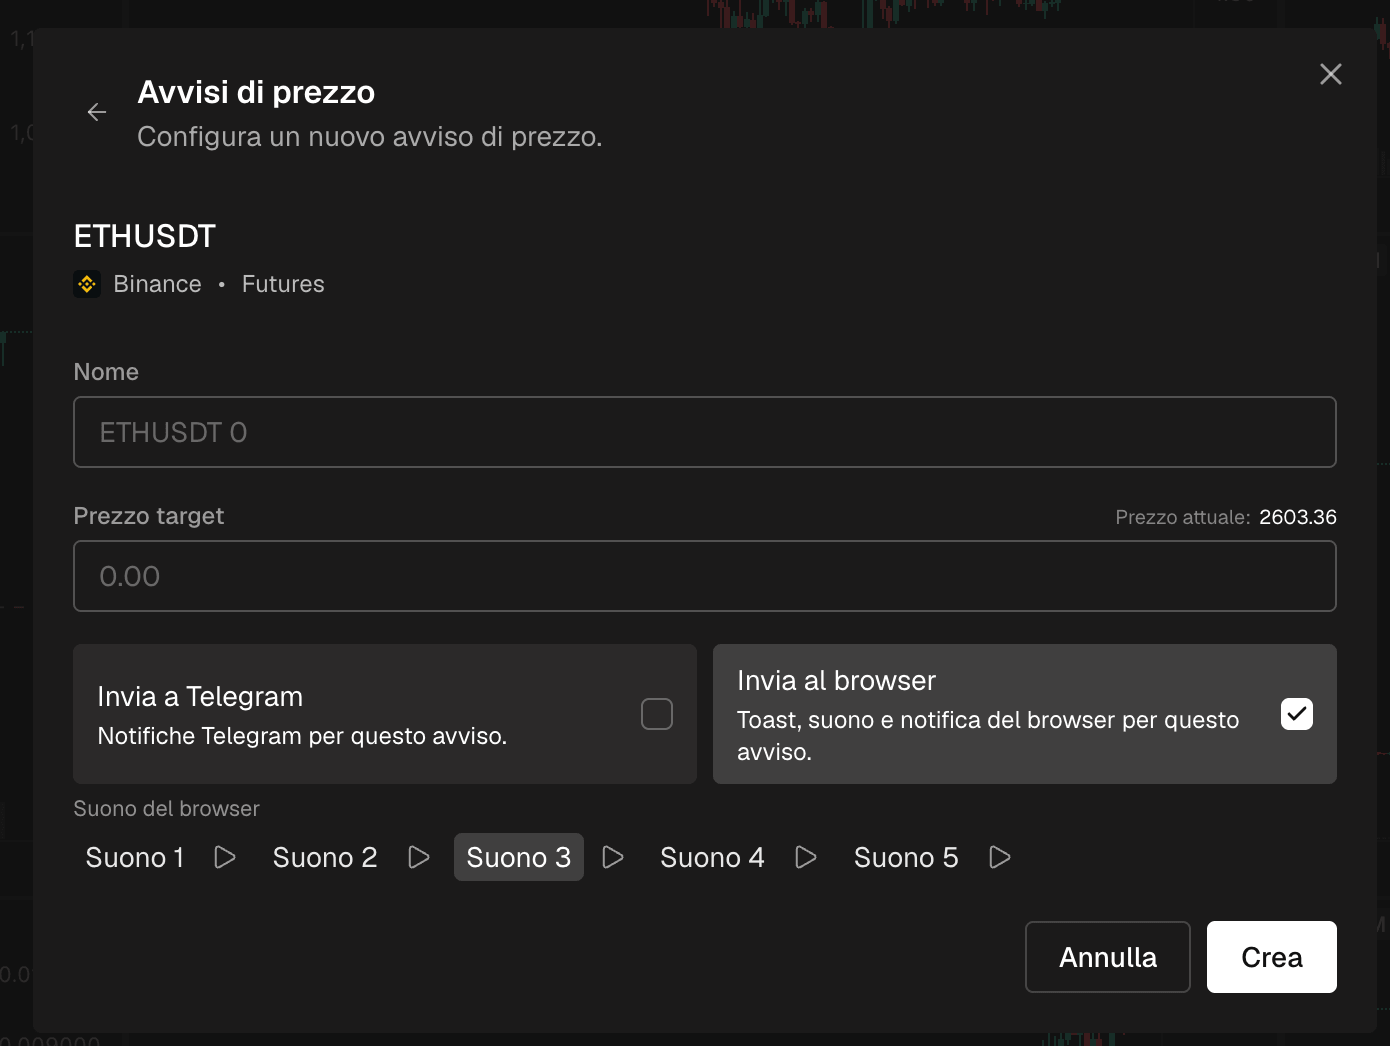Screen dimensions: 1390x1046
Task: Click the Annulla button
Action: tap(1108, 957)
